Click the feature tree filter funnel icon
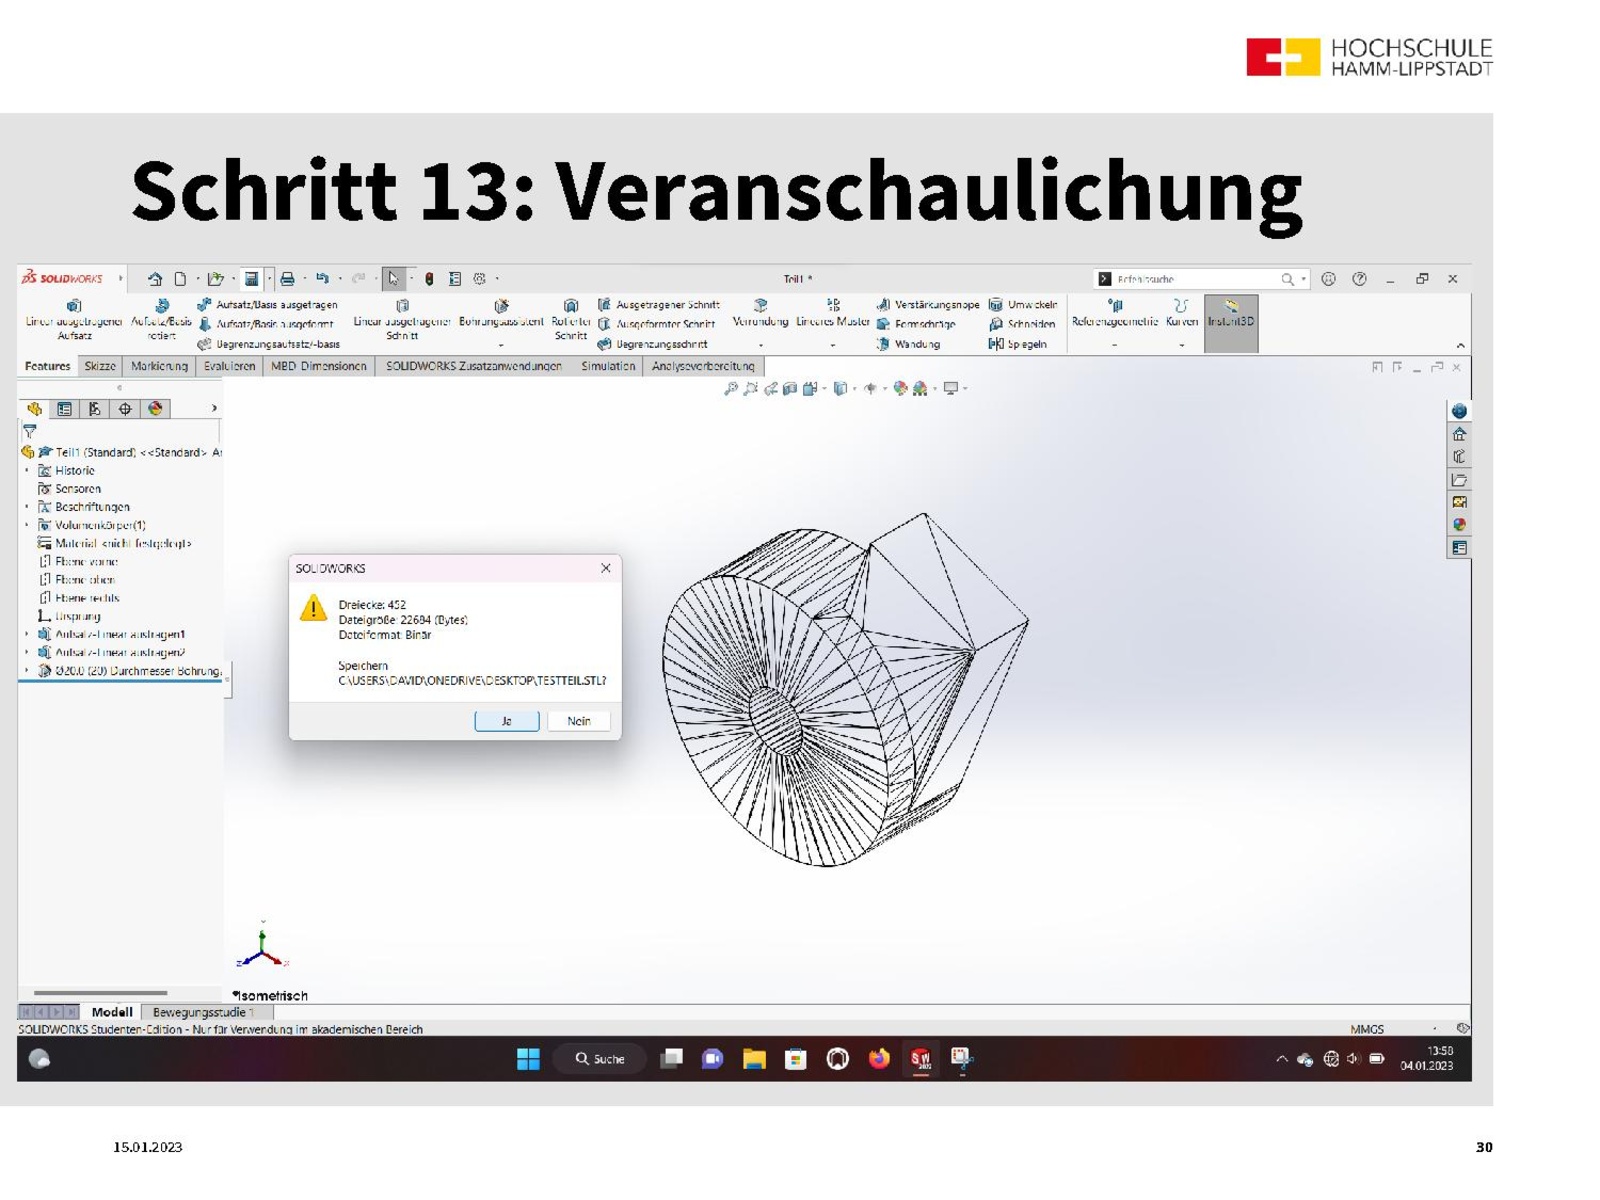The image size is (1600, 1200). (30, 431)
